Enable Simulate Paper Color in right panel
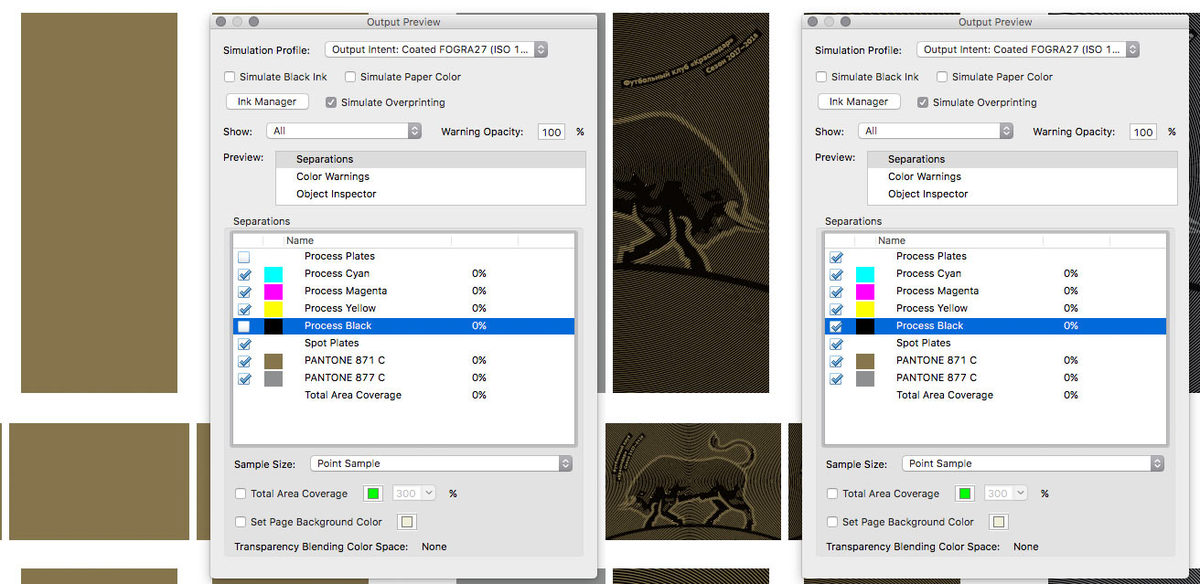This screenshot has width=1200, height=584. coord(942,77)
